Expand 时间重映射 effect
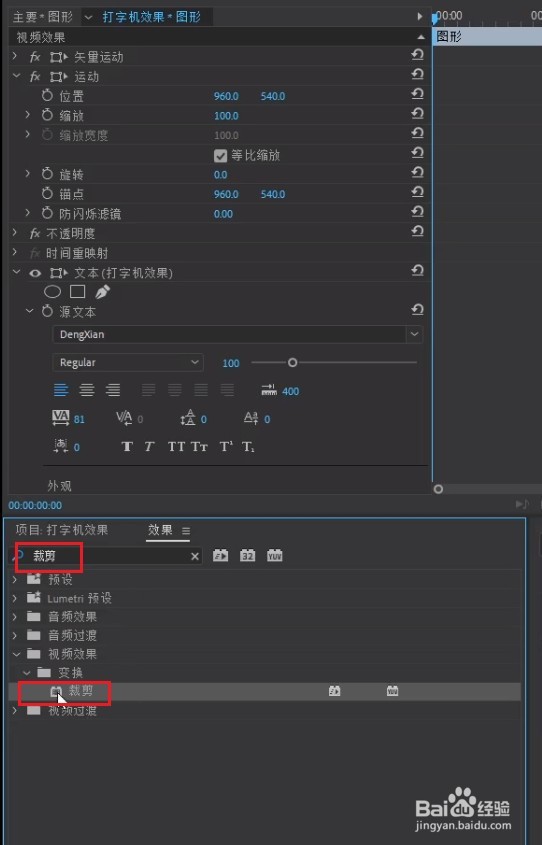The height and width of the screenshot is (845, 542). point(15,252)
